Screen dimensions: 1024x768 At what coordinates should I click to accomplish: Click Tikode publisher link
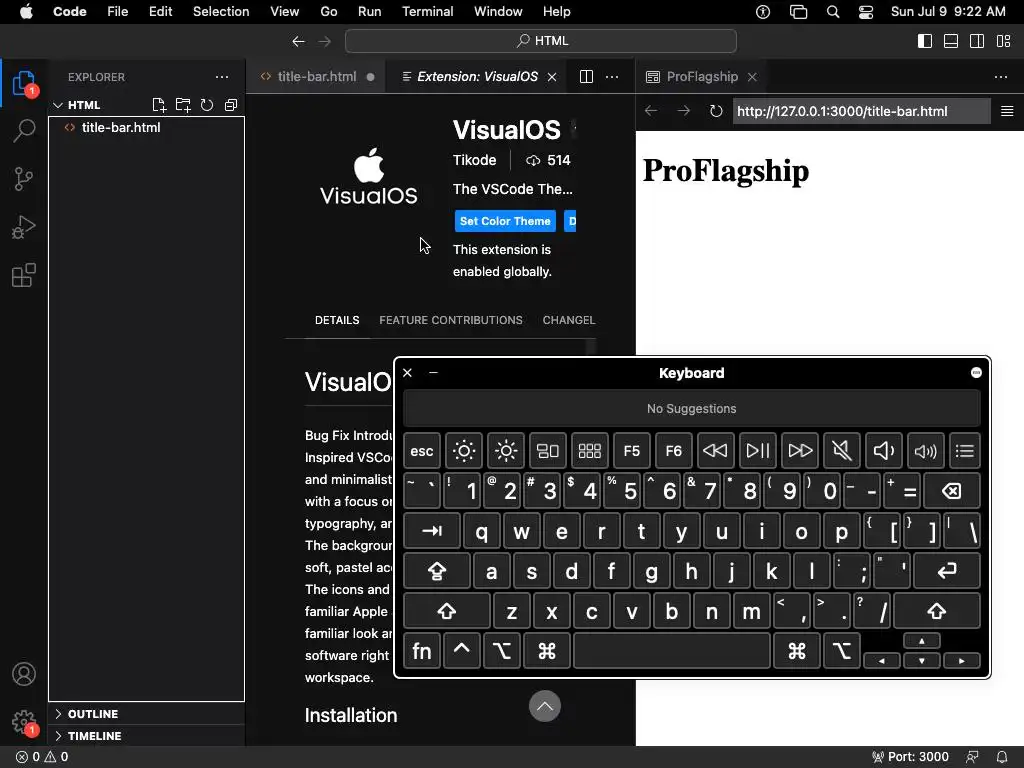[474, 160]
